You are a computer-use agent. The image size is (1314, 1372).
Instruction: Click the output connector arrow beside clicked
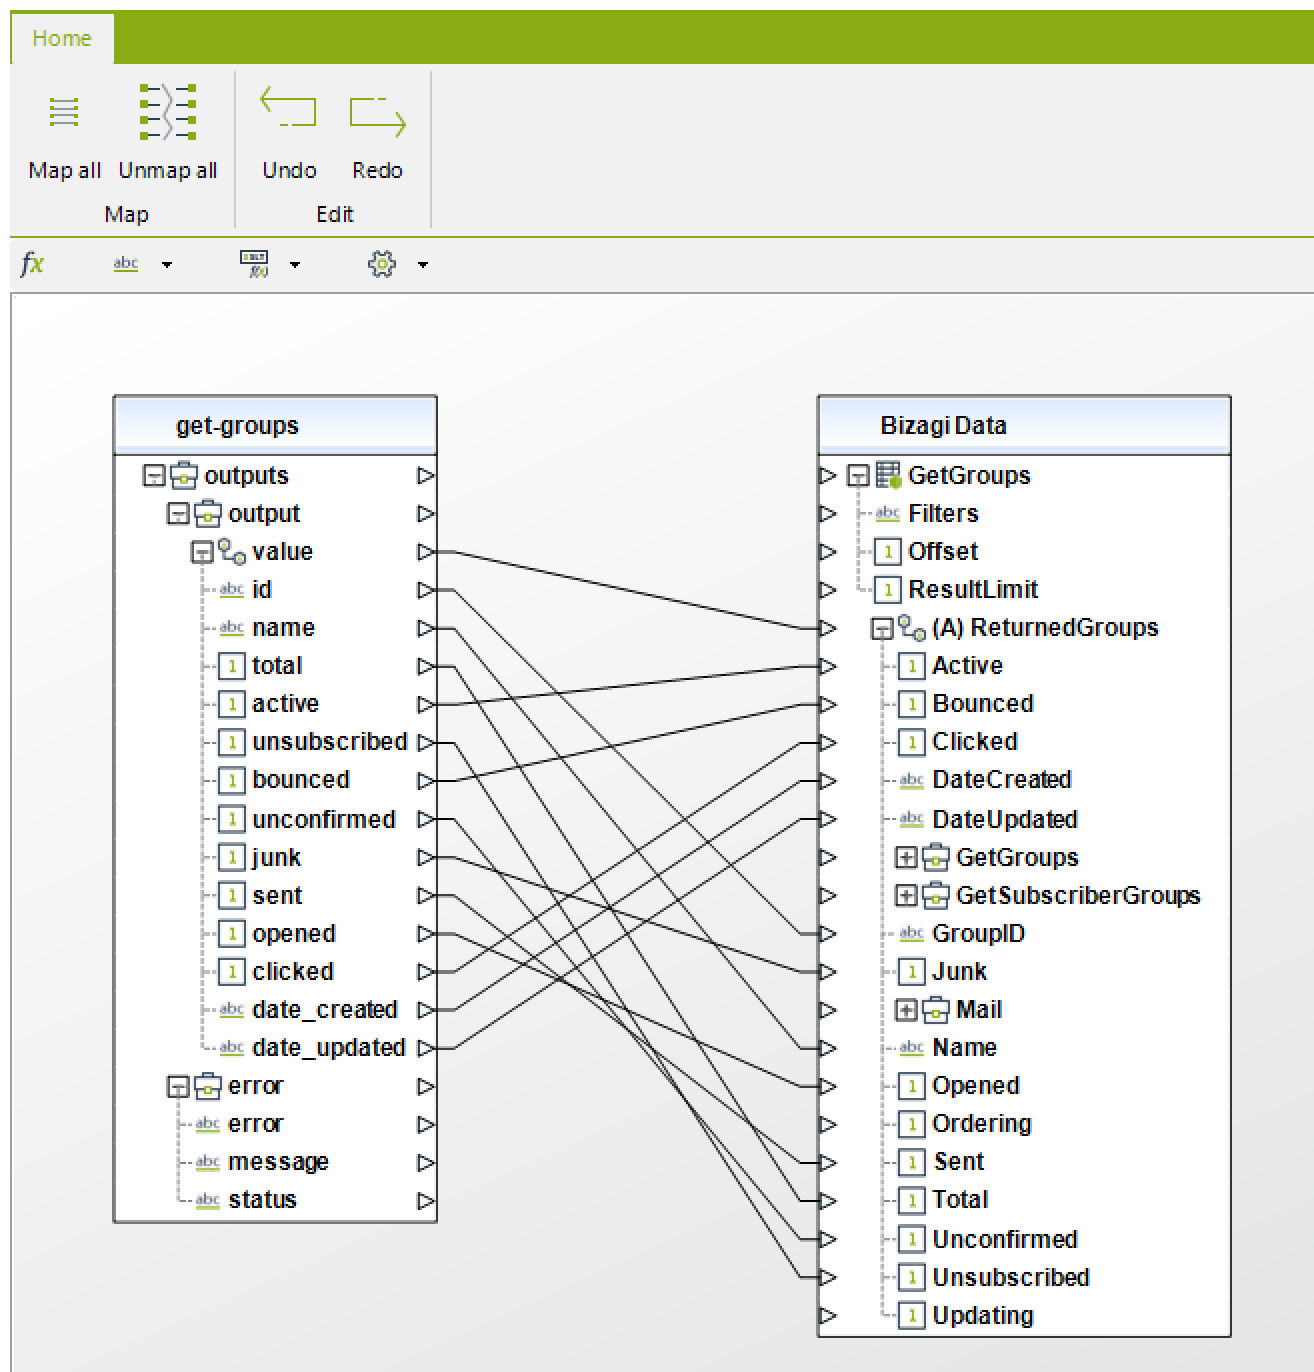[426, 971]
